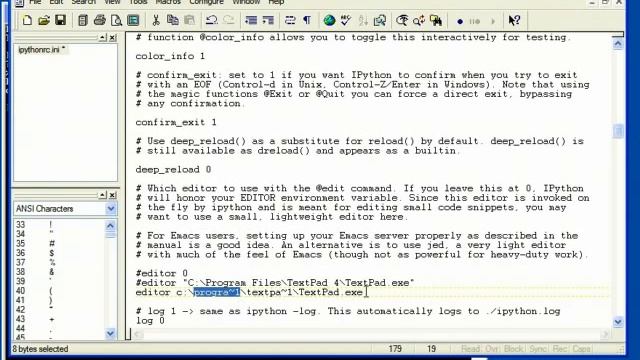Viewport: 640px width, 360px height.
Task: Click the 'deep_reload 0' line
Action: [x=173, y=169]
